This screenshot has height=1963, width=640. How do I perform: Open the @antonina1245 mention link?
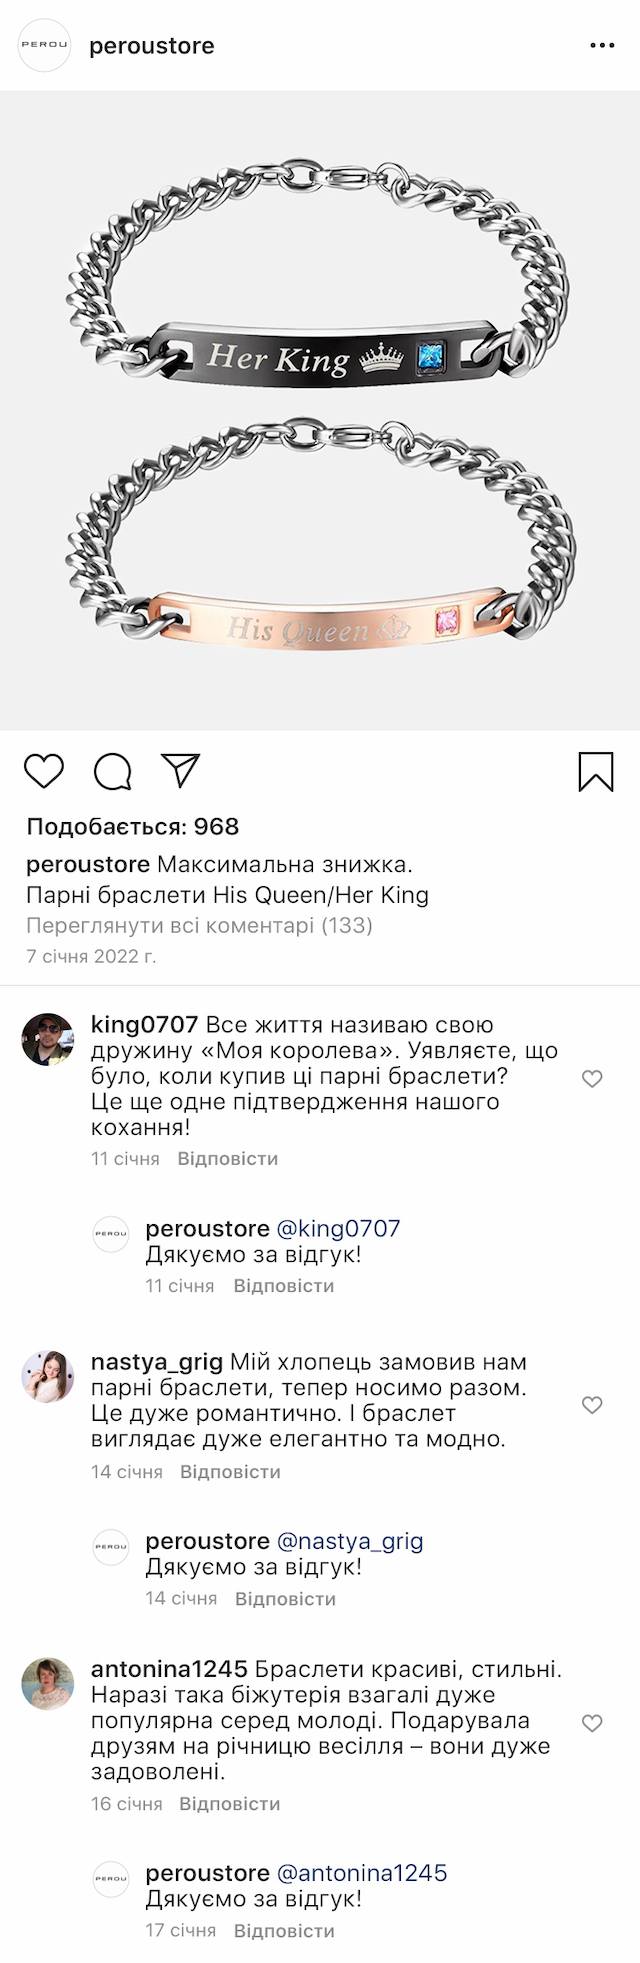pyautogui.click(x=362, y=1873)
